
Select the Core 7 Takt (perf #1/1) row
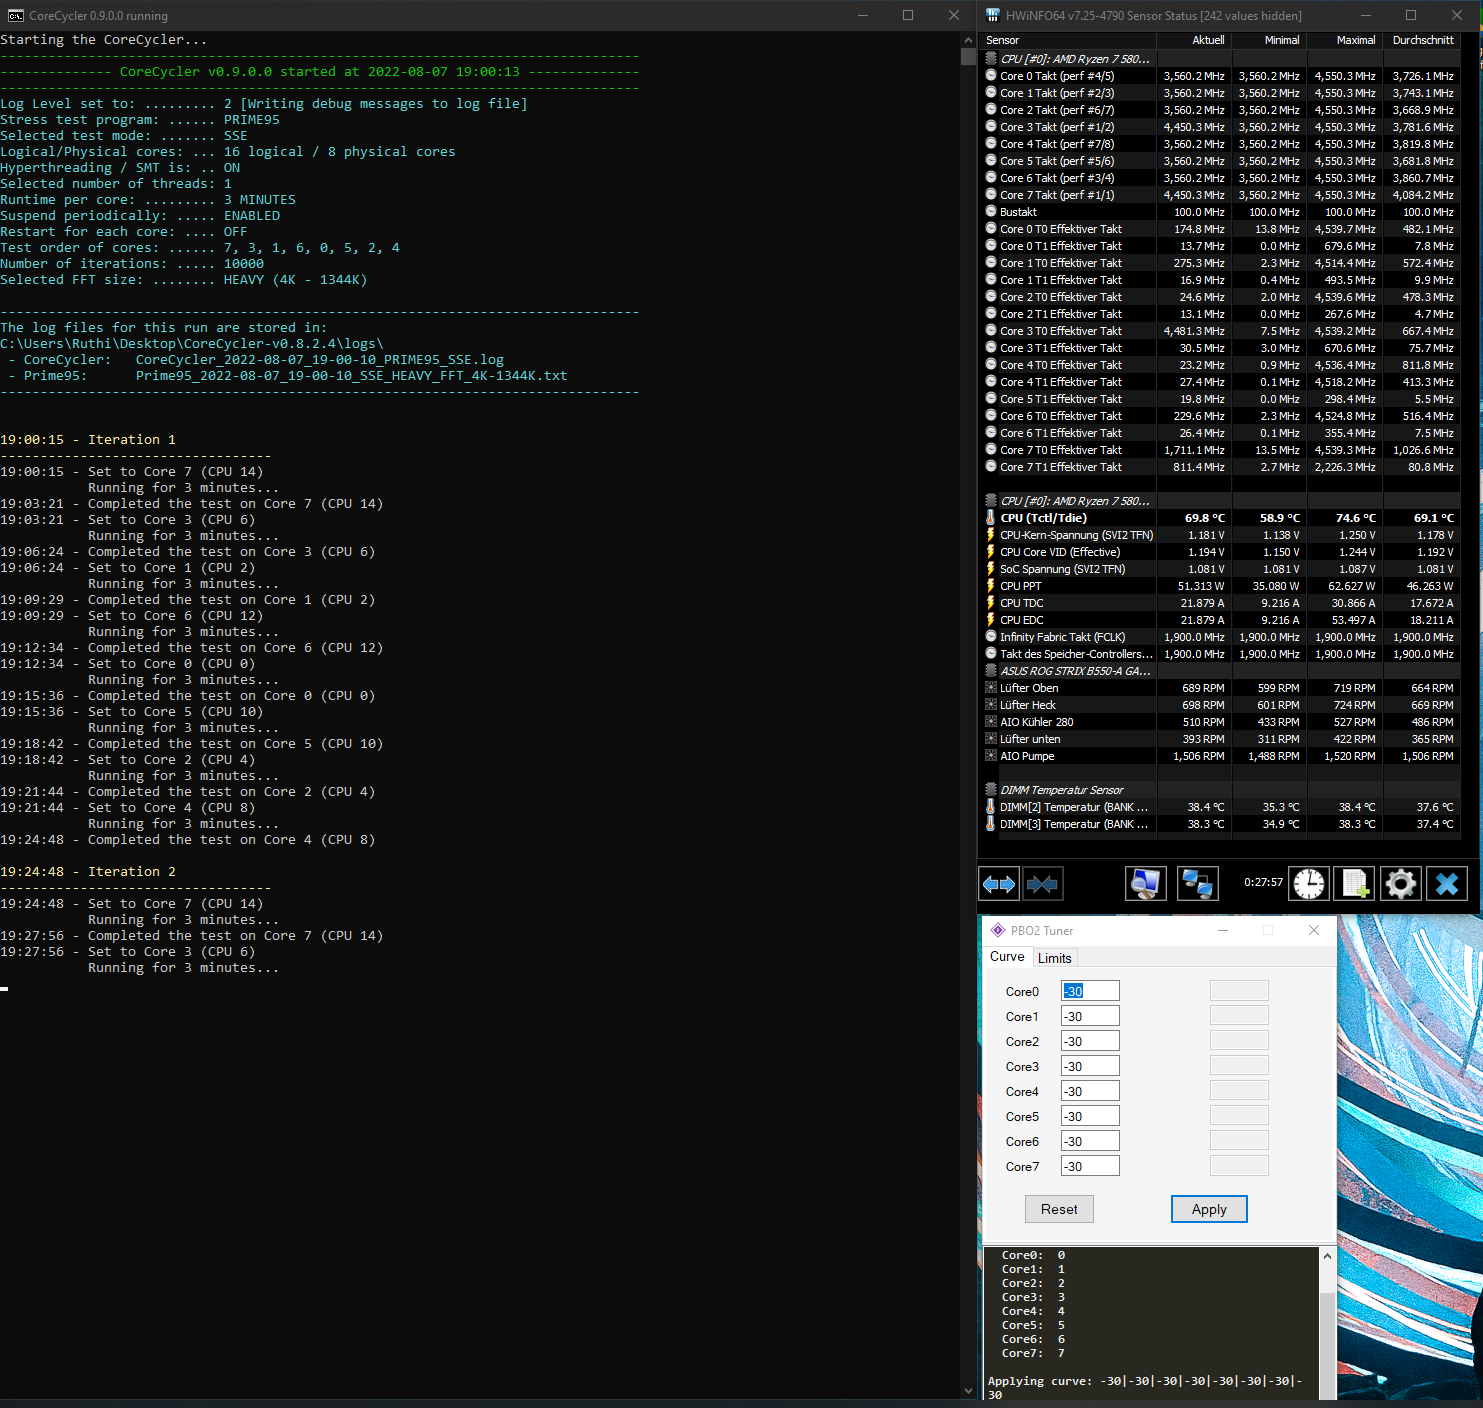point(1220,195)
